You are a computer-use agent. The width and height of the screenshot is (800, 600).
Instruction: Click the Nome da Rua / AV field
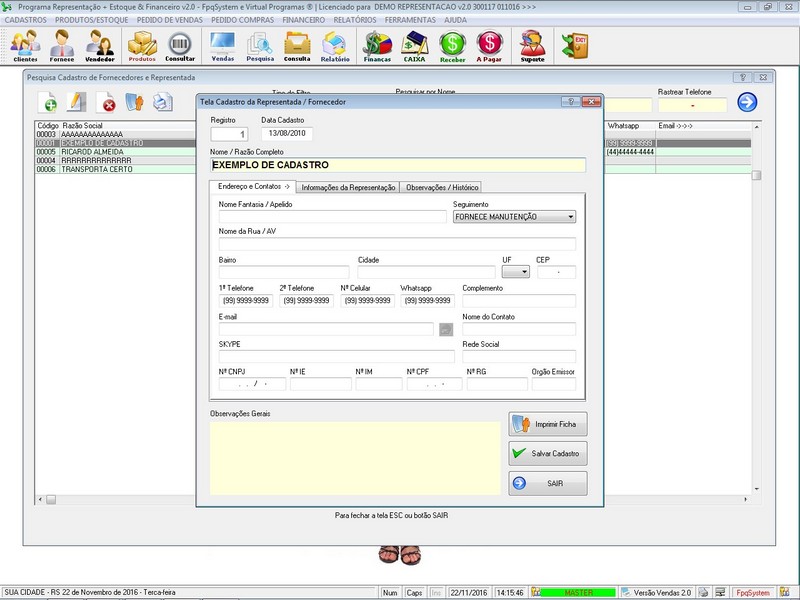(397, 244)
